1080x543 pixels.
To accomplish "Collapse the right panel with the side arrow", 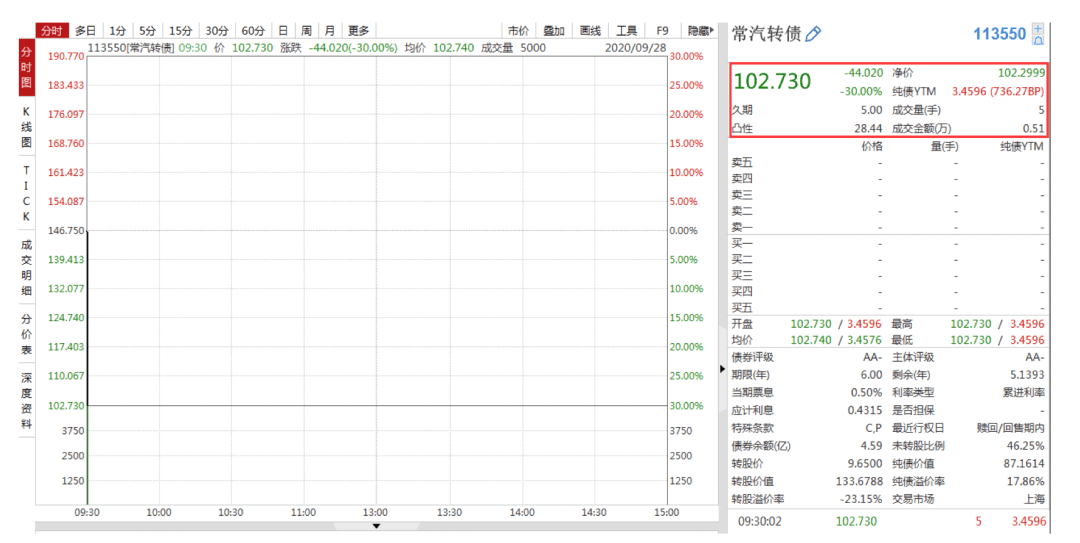I will [x=722, y=369].
